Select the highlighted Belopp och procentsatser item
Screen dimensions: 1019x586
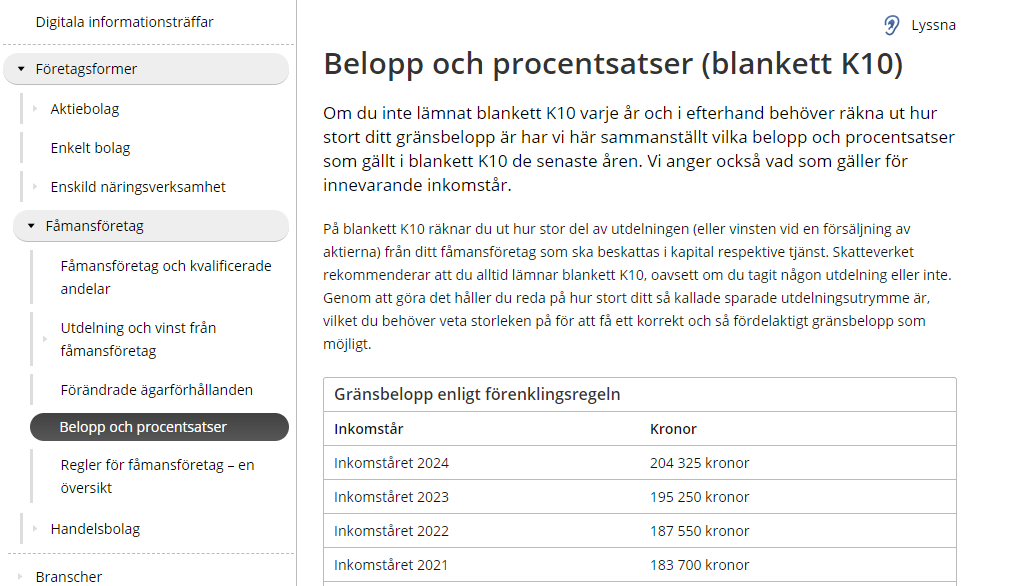pos(143,427)
